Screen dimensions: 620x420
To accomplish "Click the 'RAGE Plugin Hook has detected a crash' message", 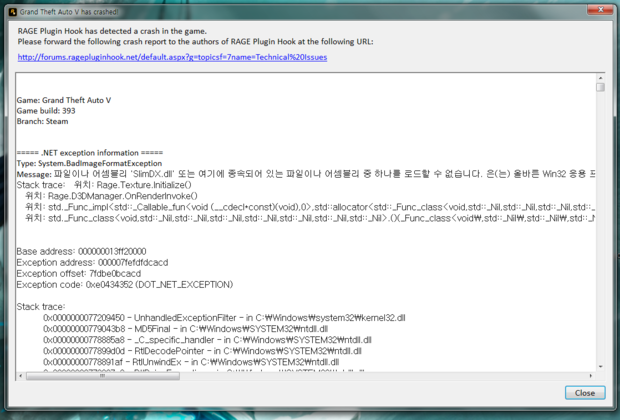I will click(x=112, y=31).
